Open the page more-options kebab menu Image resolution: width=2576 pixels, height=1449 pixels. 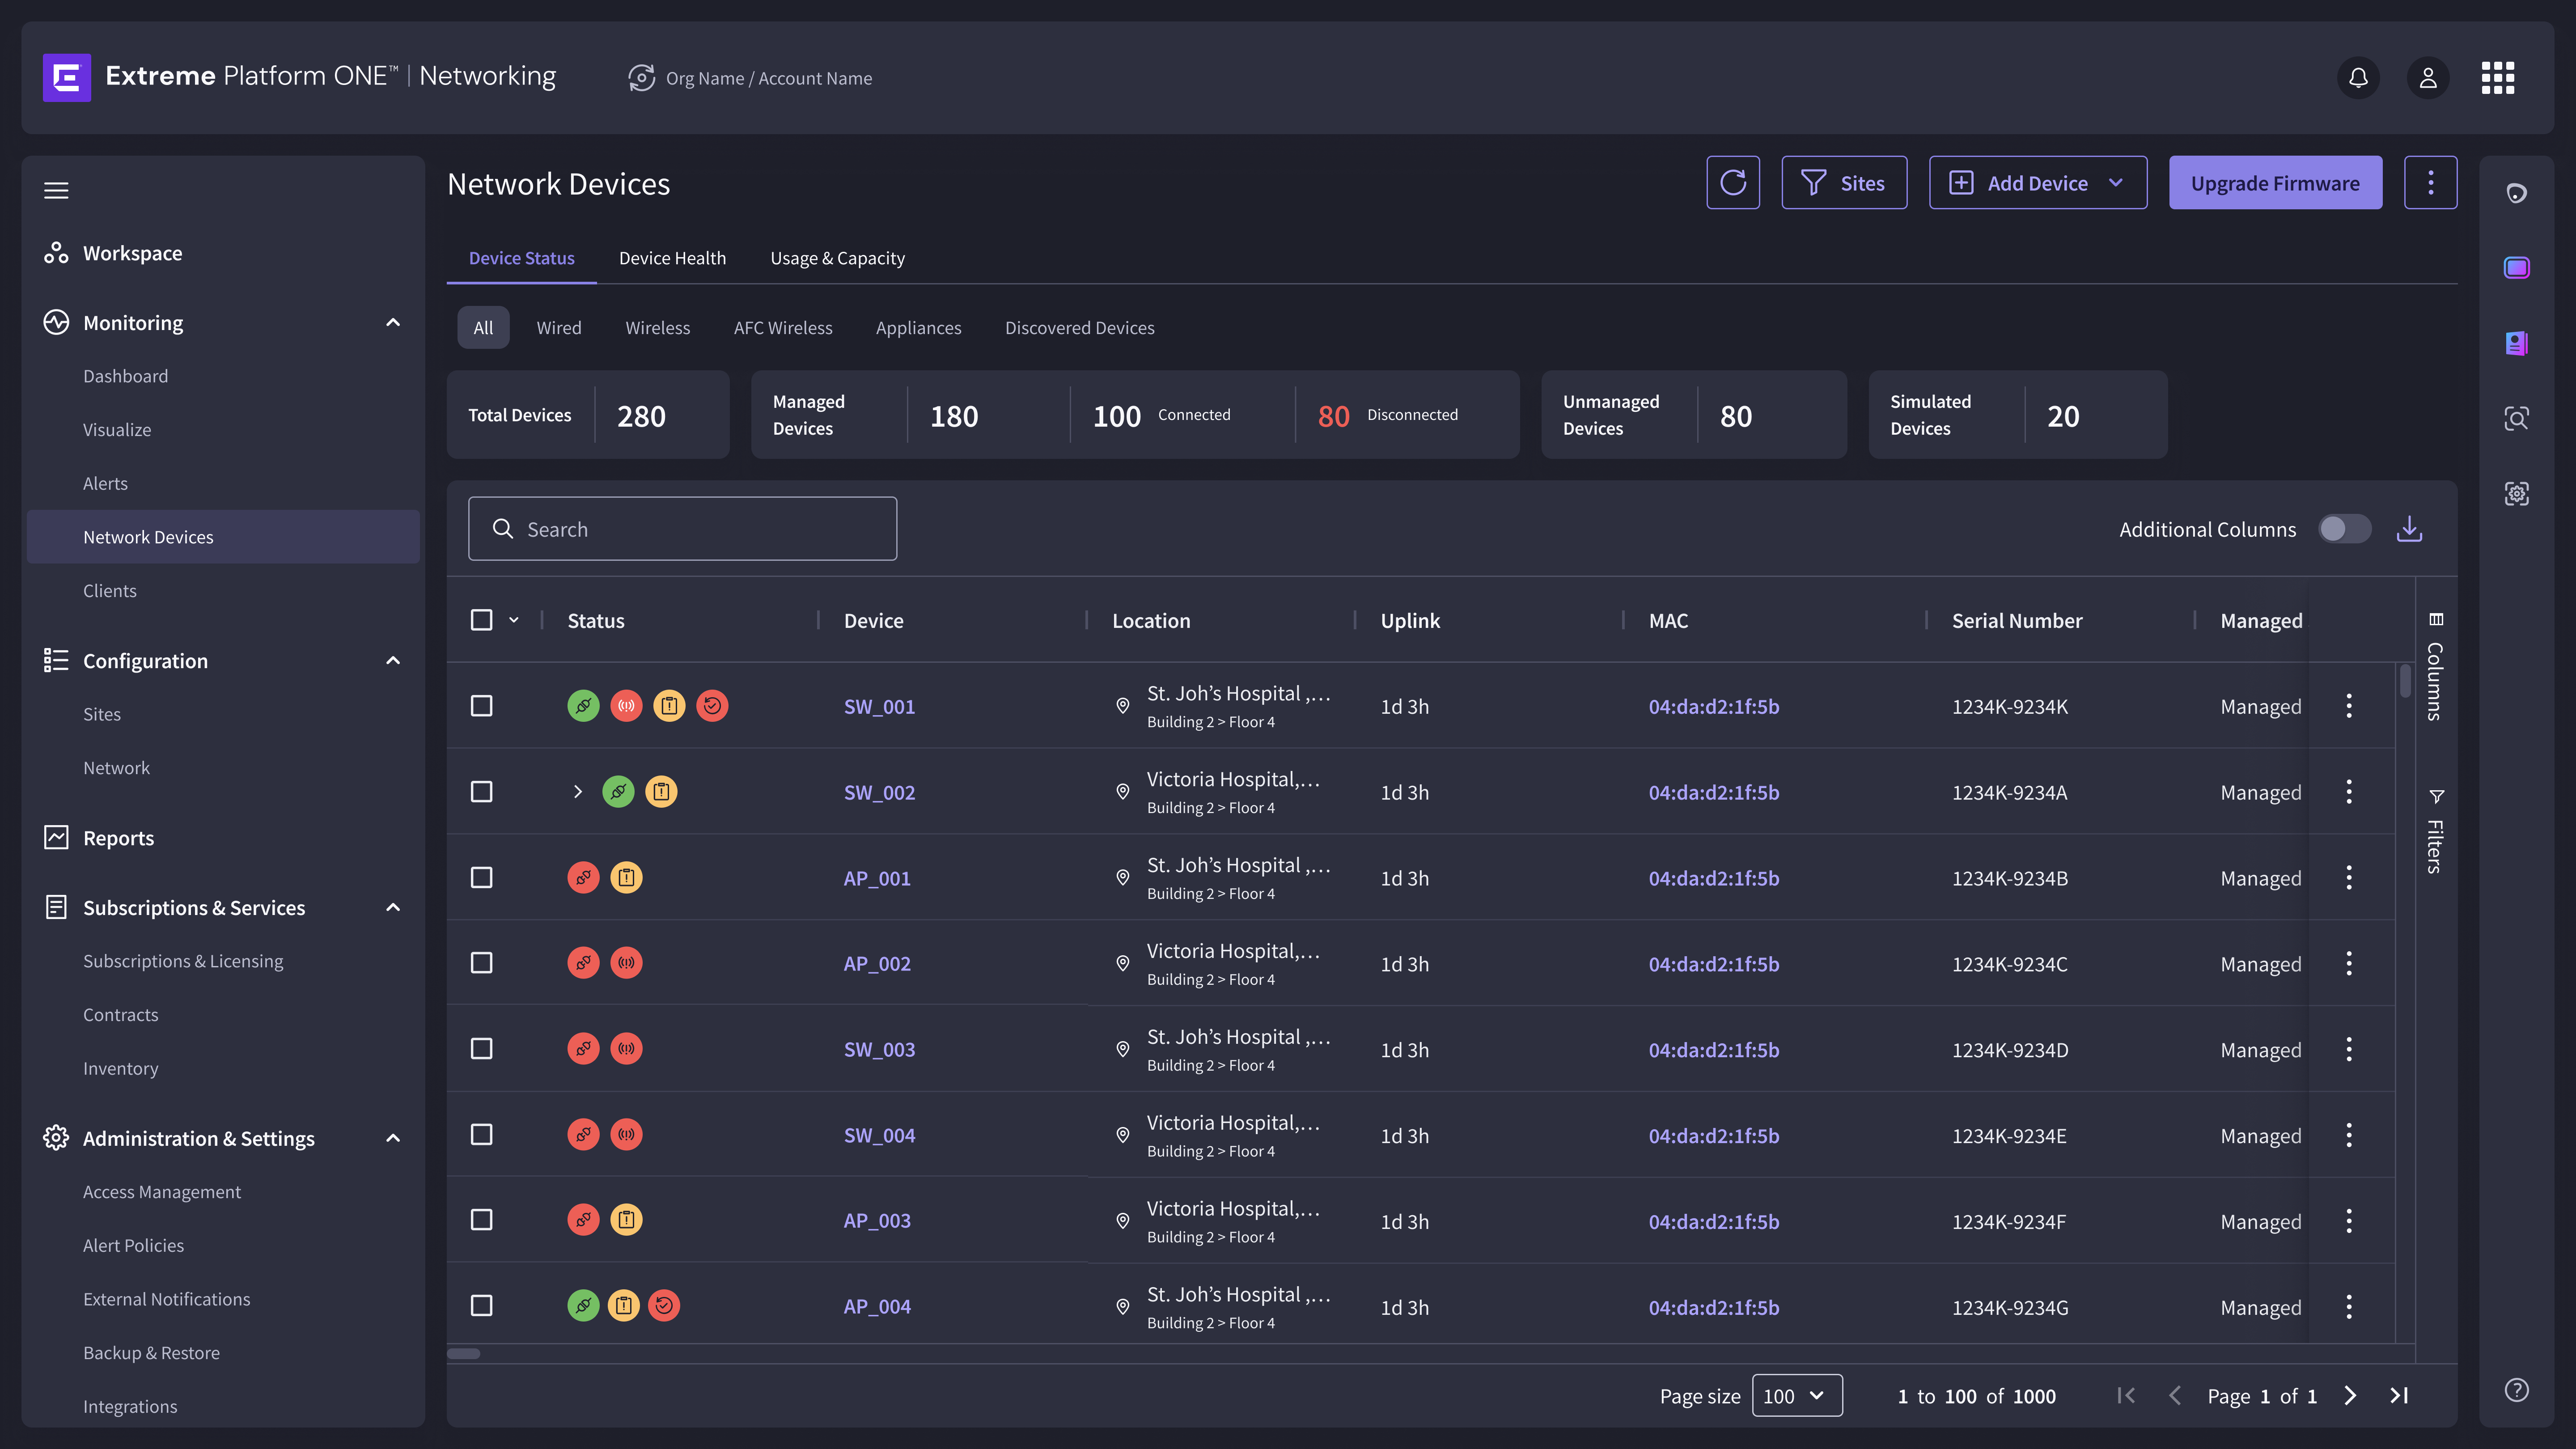[x=2431, y=183]
